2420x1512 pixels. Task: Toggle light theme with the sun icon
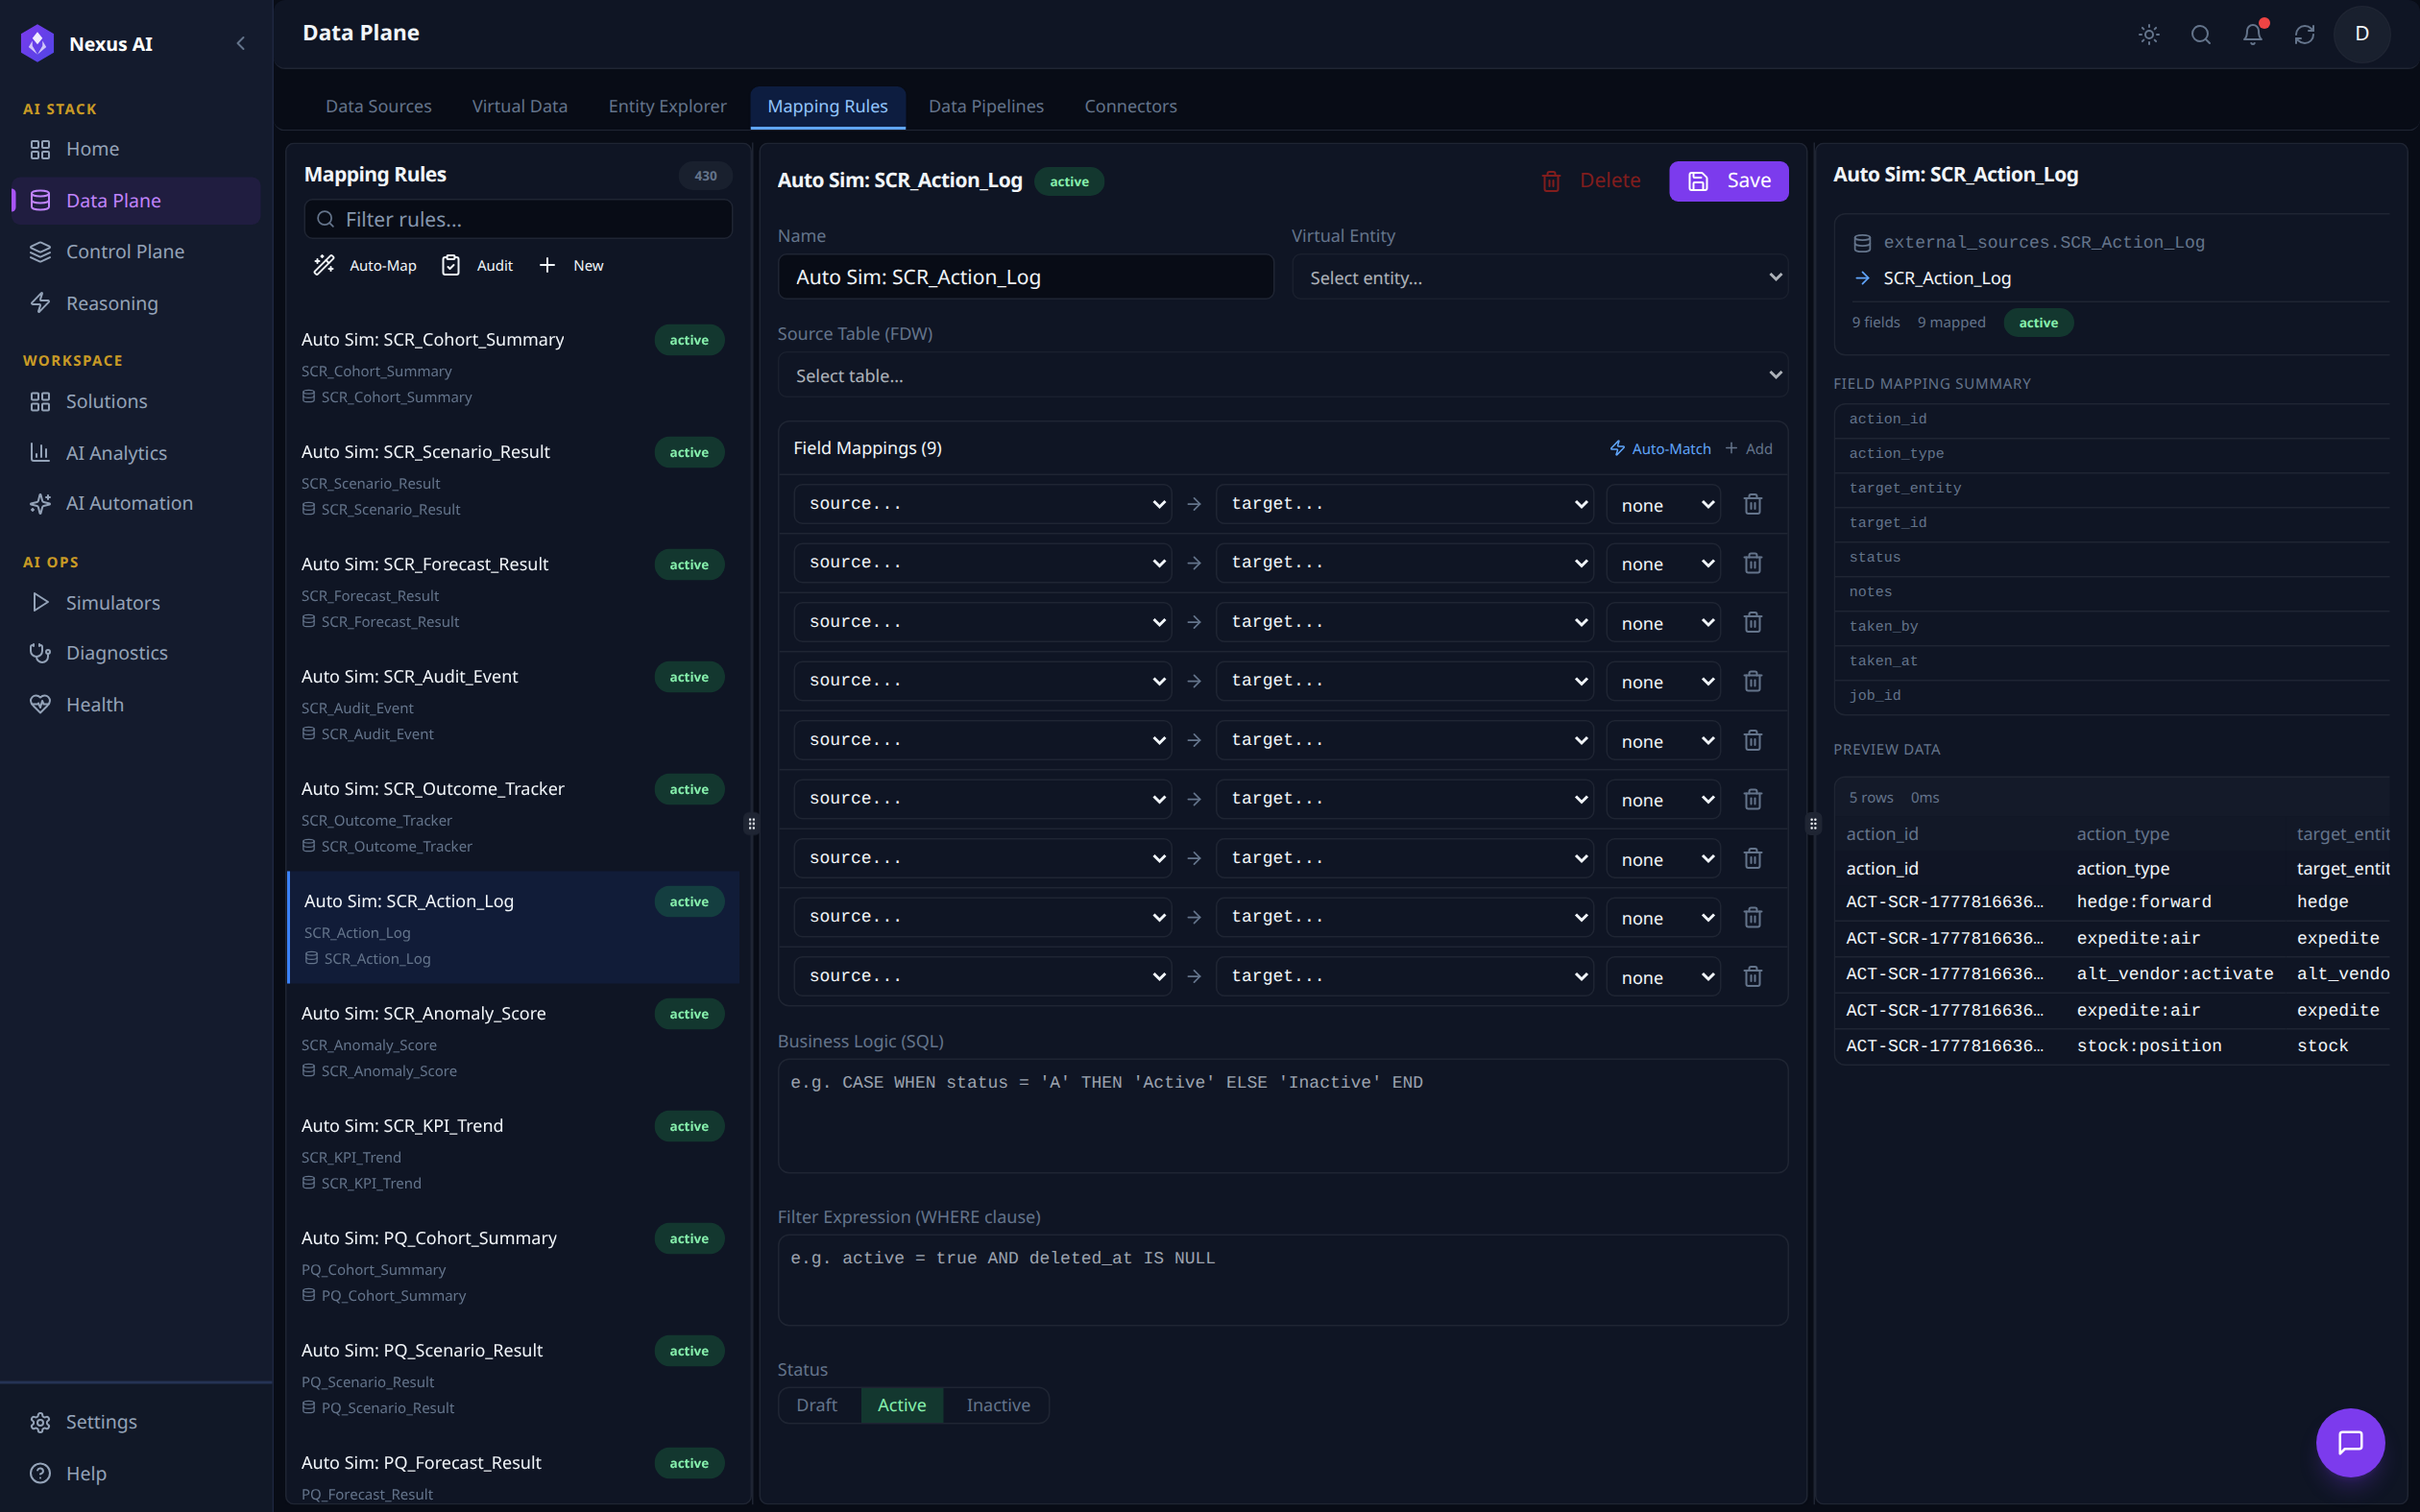2149,35
